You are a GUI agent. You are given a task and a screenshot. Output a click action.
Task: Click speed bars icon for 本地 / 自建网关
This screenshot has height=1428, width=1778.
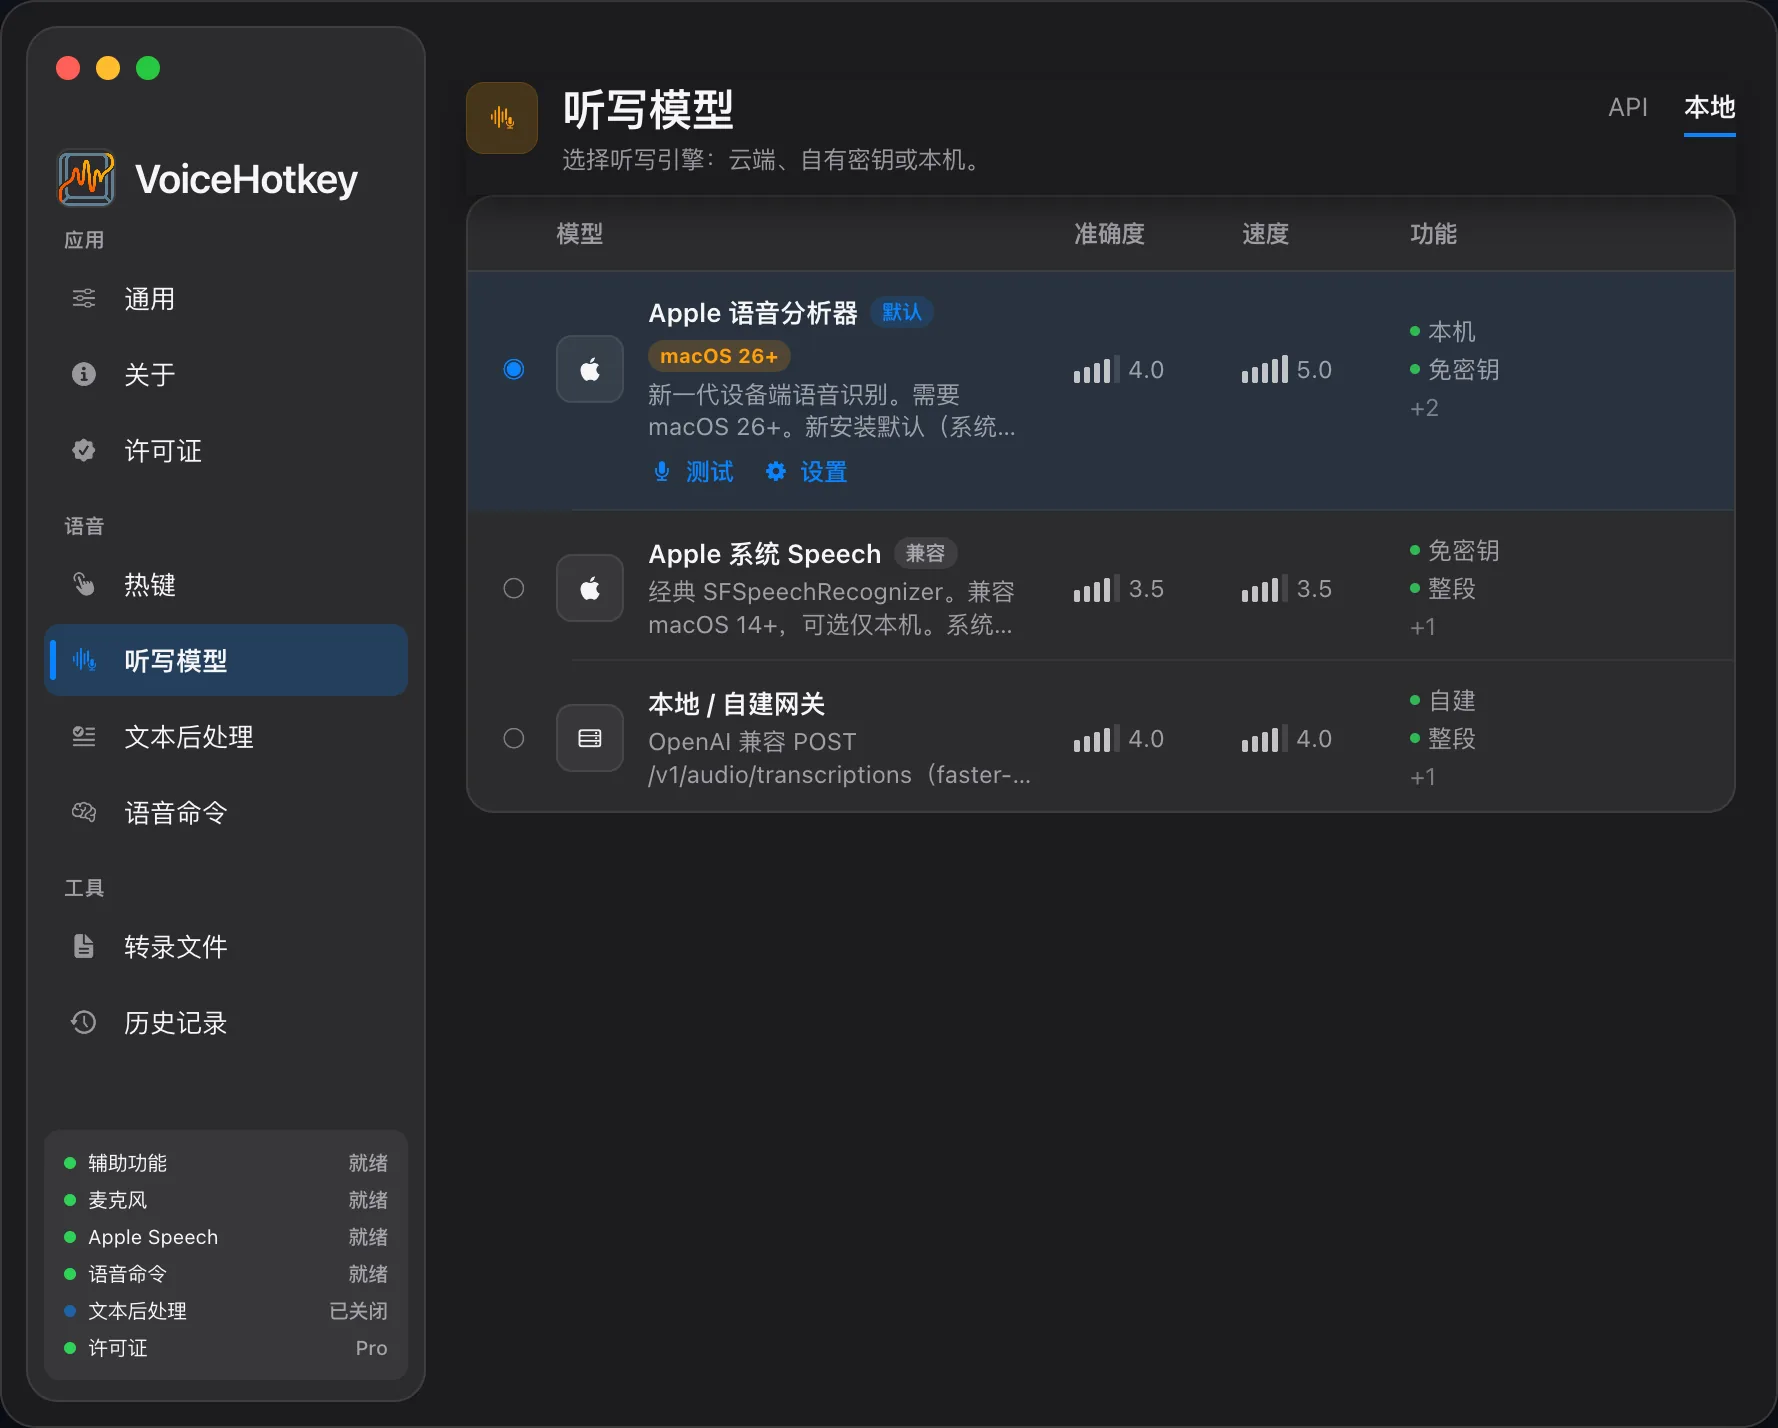(x=1265, y=738)
